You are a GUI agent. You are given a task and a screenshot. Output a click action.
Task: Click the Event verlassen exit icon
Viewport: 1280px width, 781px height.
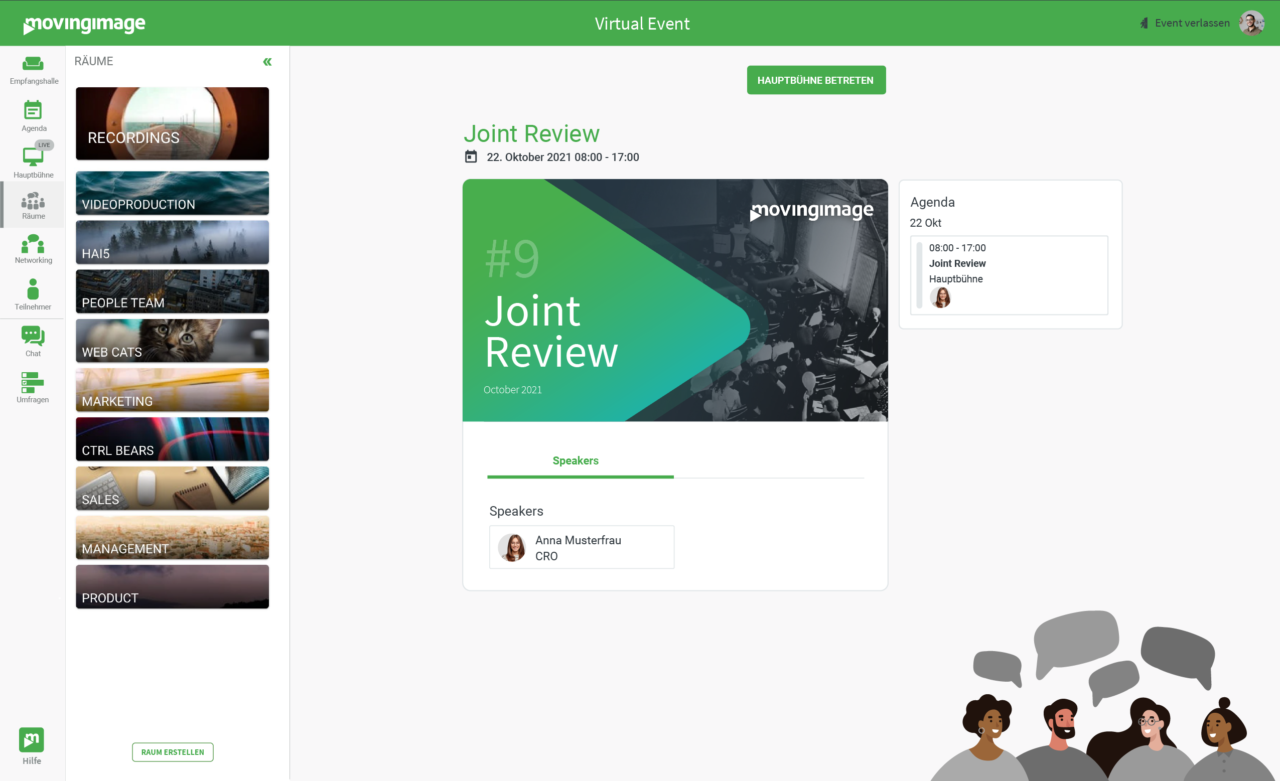click(1144, 23)
